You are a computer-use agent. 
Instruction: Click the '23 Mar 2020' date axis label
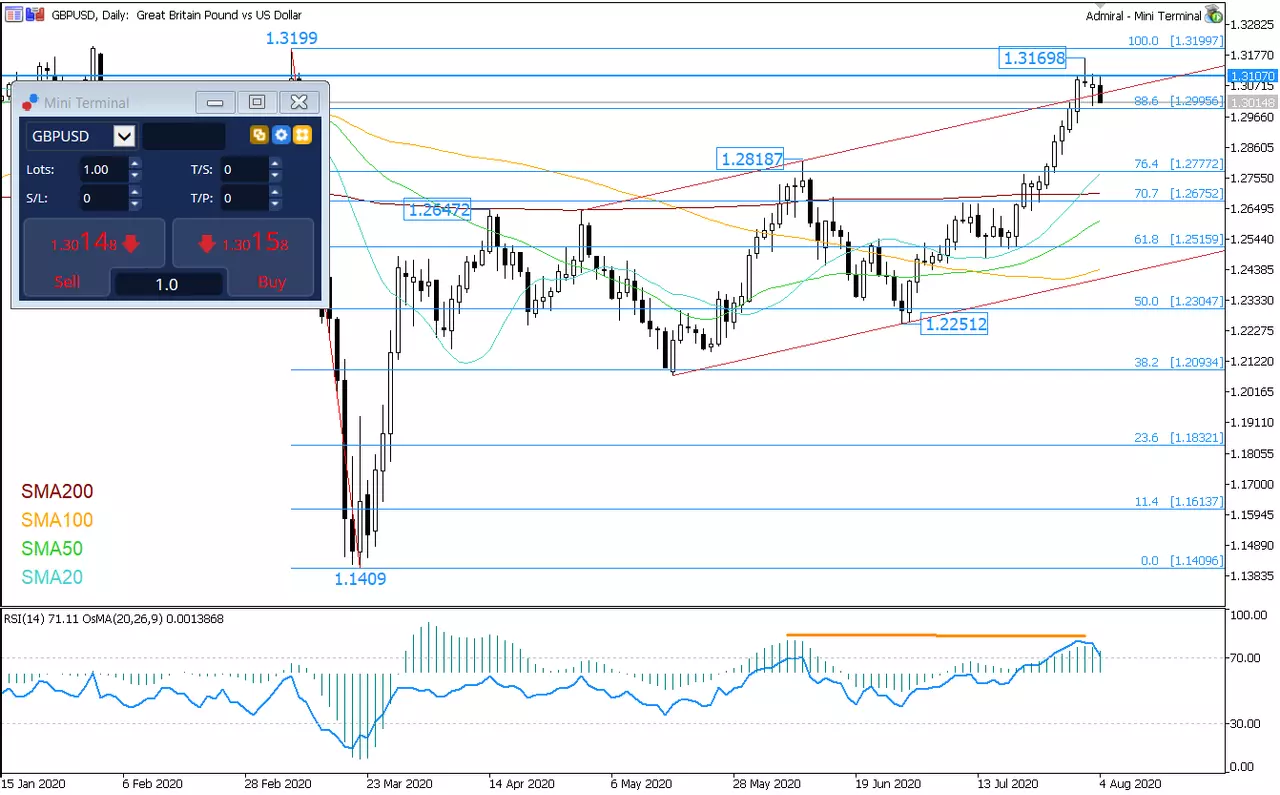tap(400, 783)
